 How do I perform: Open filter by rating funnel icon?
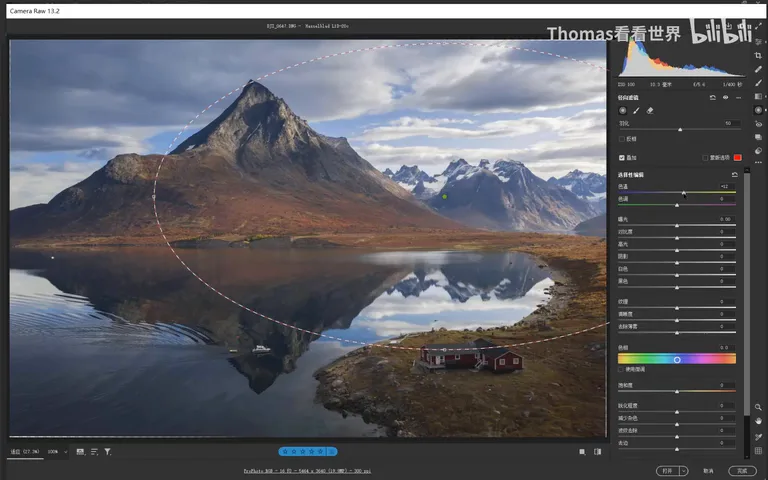(108, 452)
